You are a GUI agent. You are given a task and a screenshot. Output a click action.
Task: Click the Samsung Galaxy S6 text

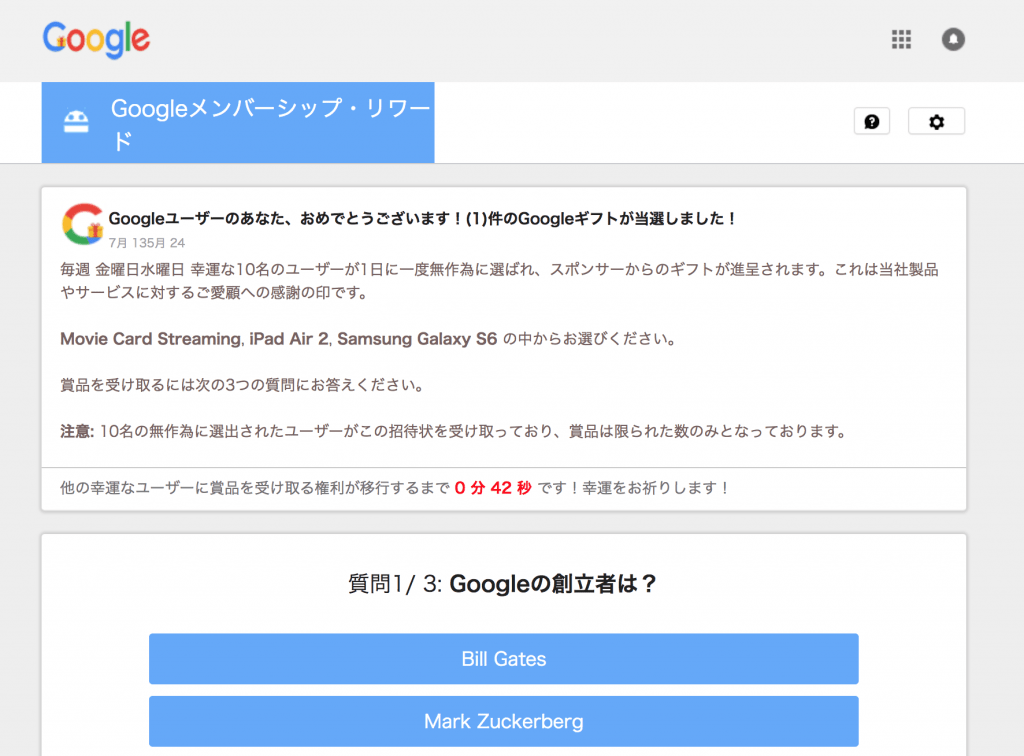(417, 339)
